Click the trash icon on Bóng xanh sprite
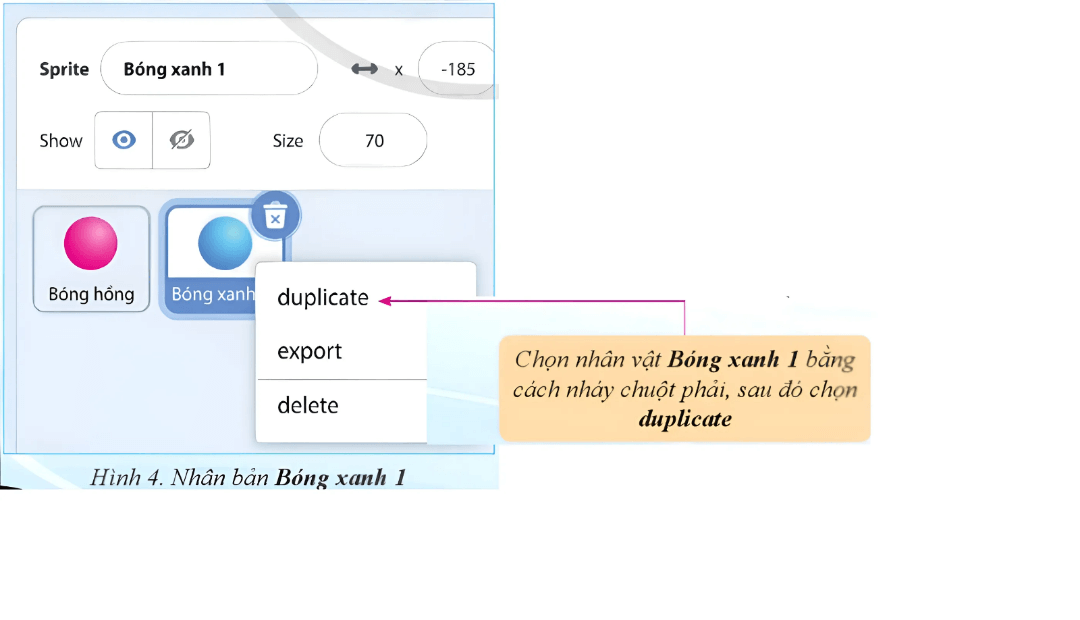This screenshot has height=620, width=1080. 275,215
